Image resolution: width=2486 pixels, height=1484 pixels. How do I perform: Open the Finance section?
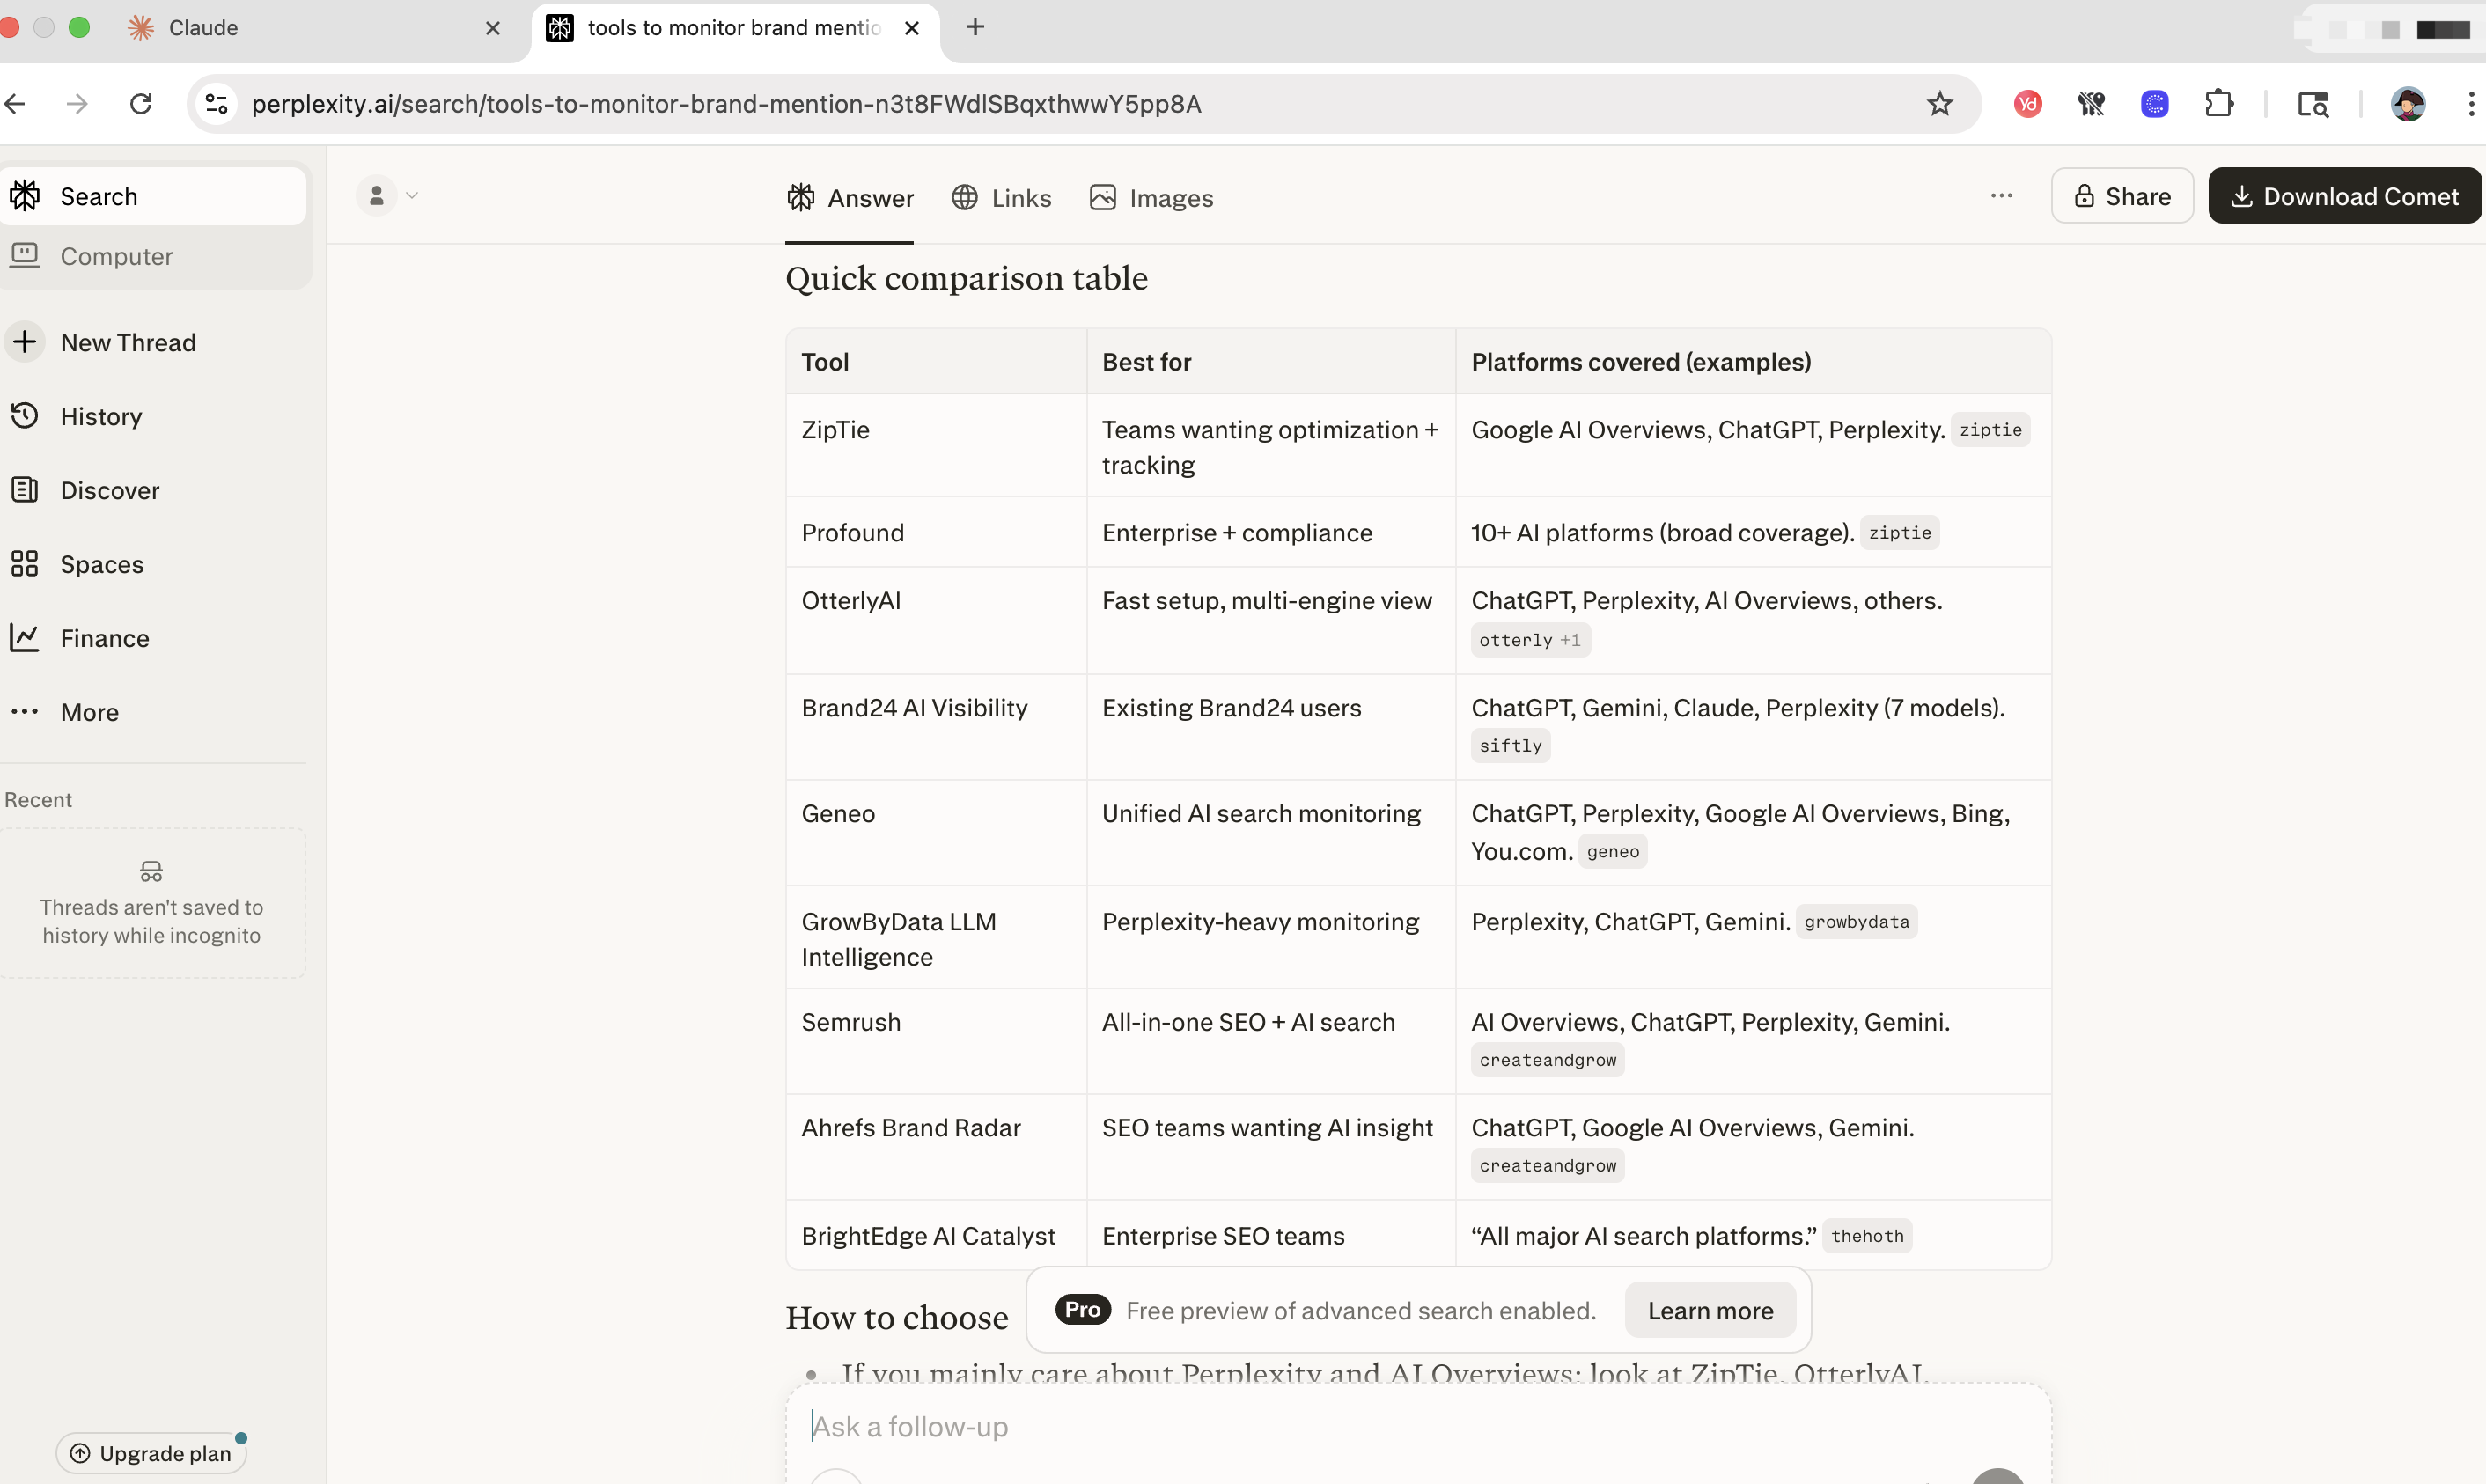pyautogui.click(x=106, y=638)
